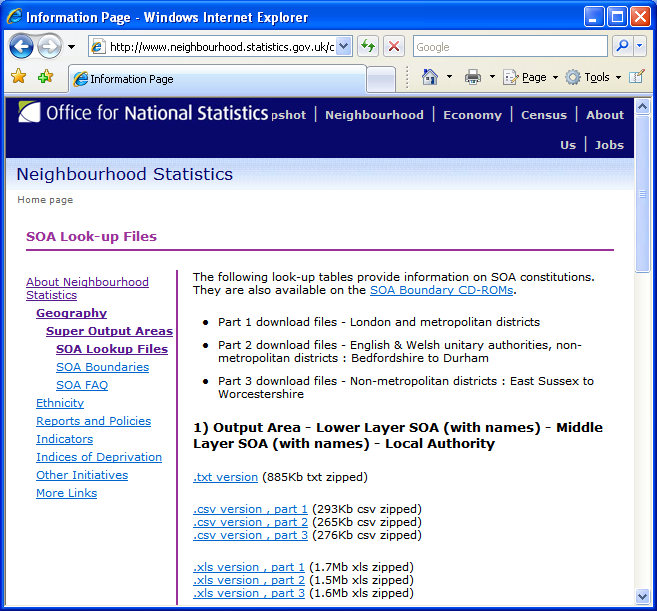Click in the Google search box
Screen dimensions: 657x611
pyautogui.click(x=509, y=47)
